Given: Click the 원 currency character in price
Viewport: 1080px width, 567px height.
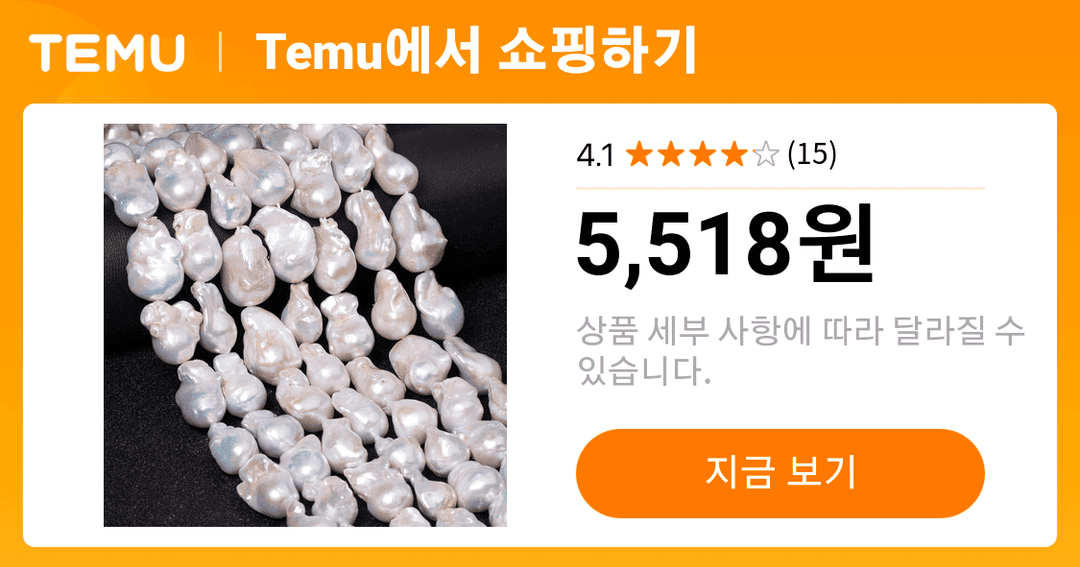Looking at the screenshot, I should tap(835, 245).
